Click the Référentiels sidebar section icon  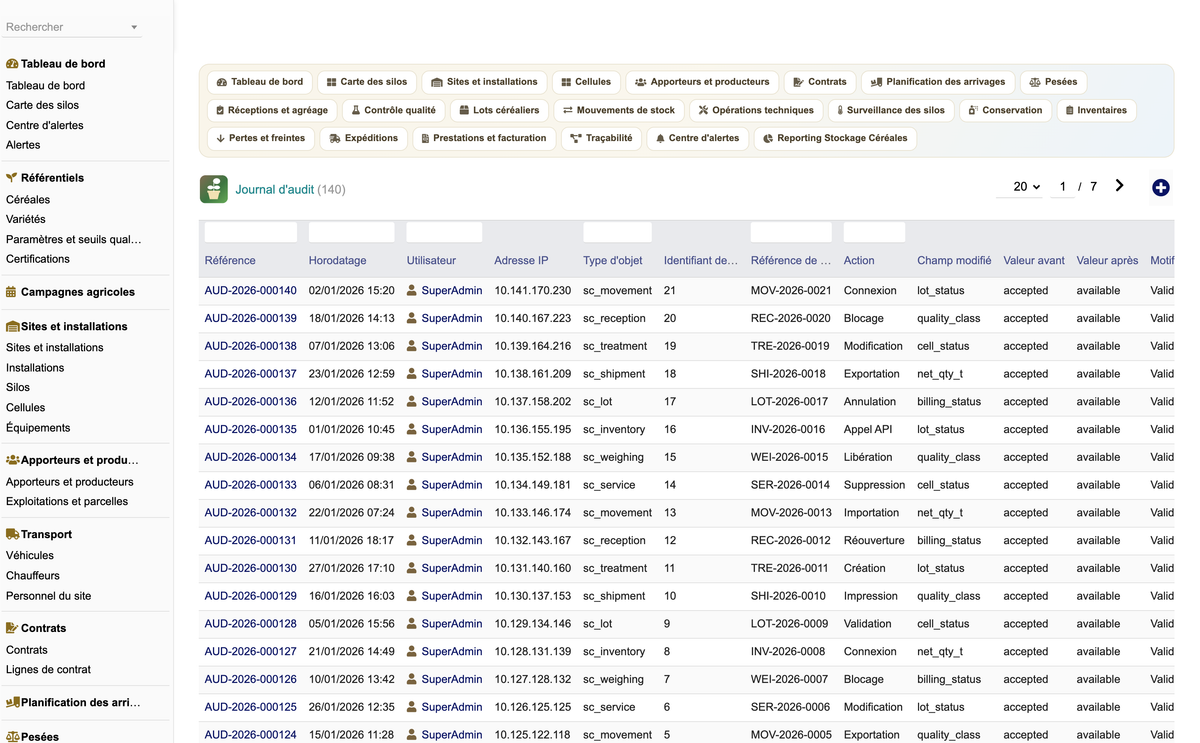click(12, 177)
